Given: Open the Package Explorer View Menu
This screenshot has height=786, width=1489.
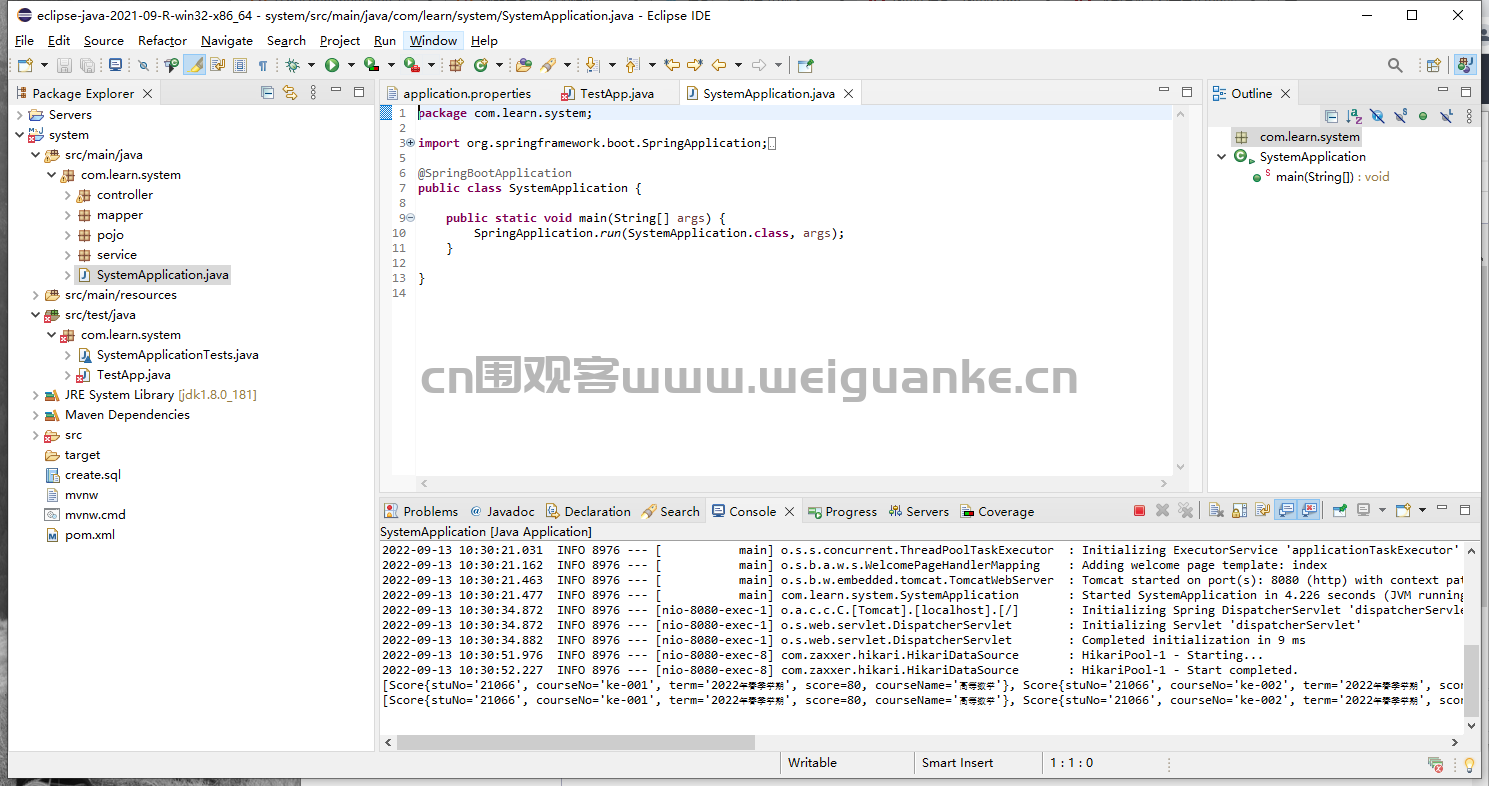Looking at the screenshot, I should click(x=313, y=93).
